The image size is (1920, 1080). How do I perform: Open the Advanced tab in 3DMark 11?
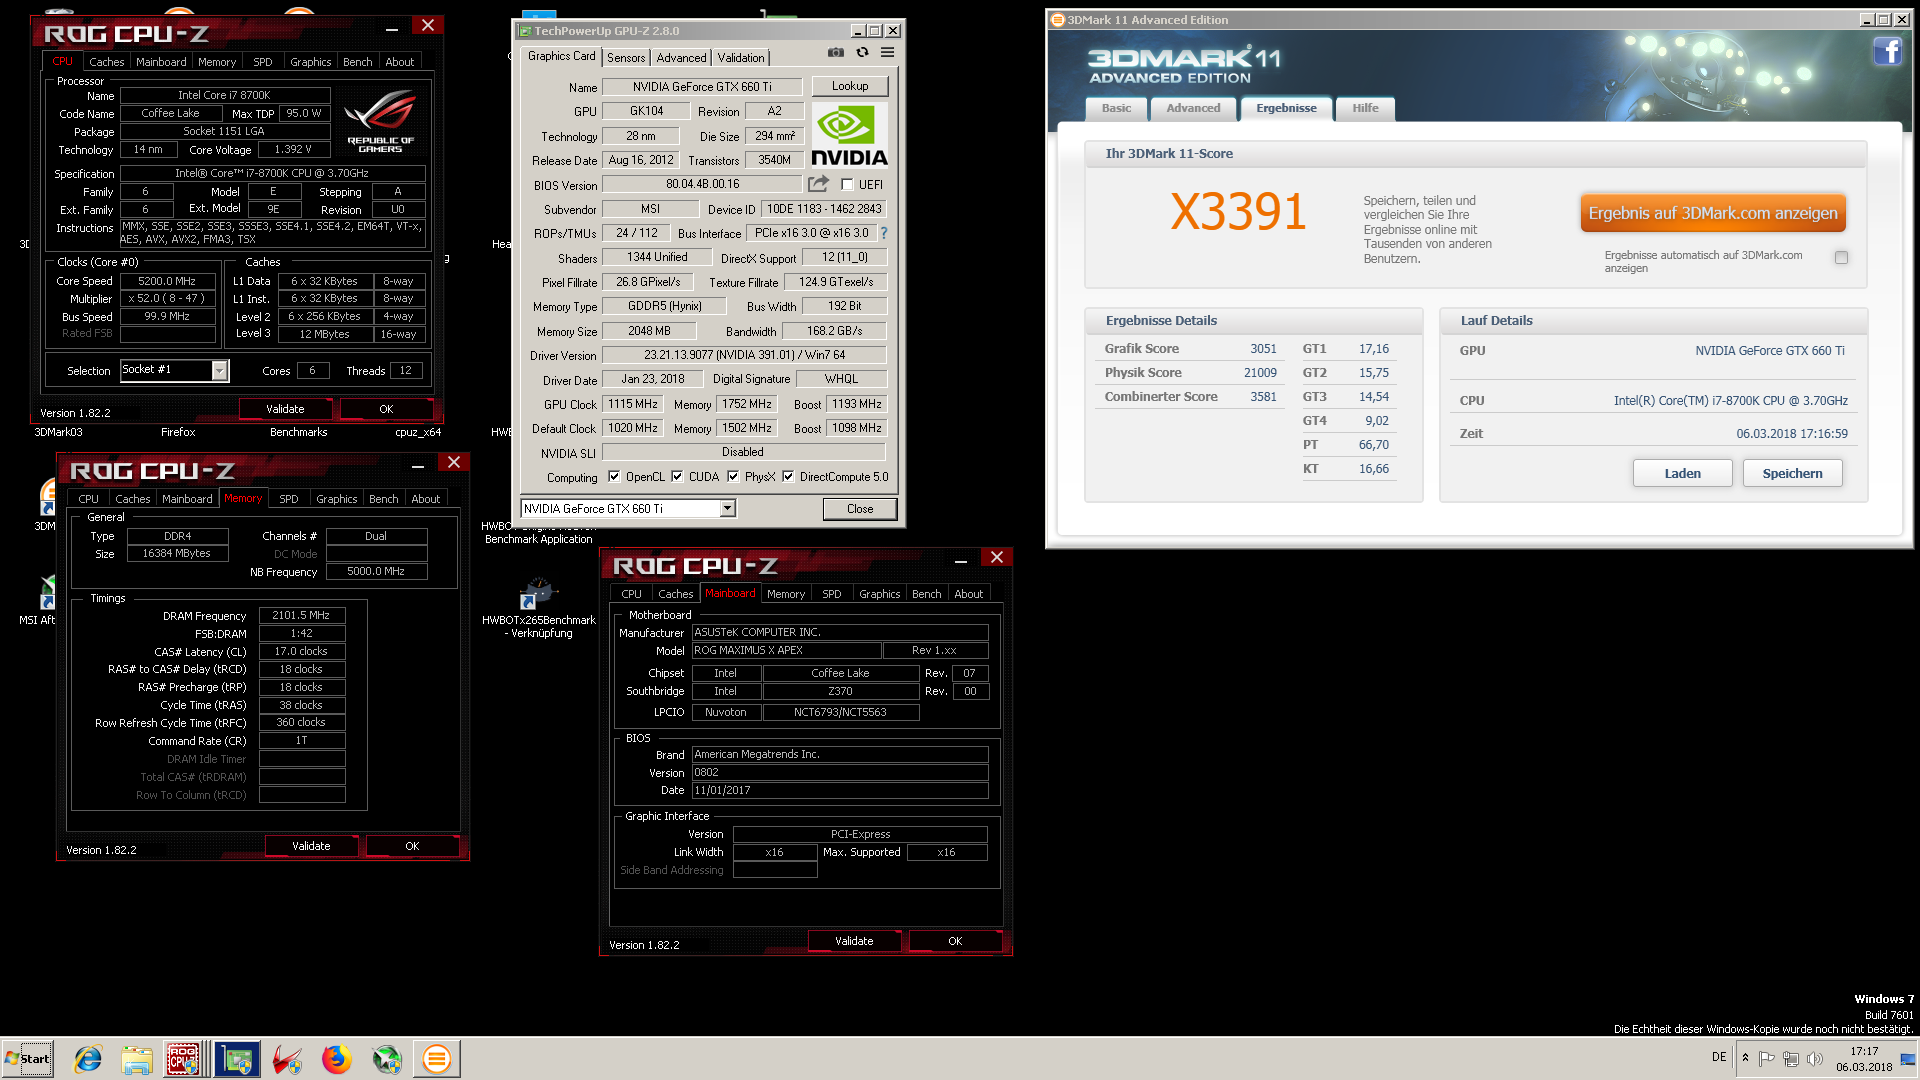click(1193, 108)
